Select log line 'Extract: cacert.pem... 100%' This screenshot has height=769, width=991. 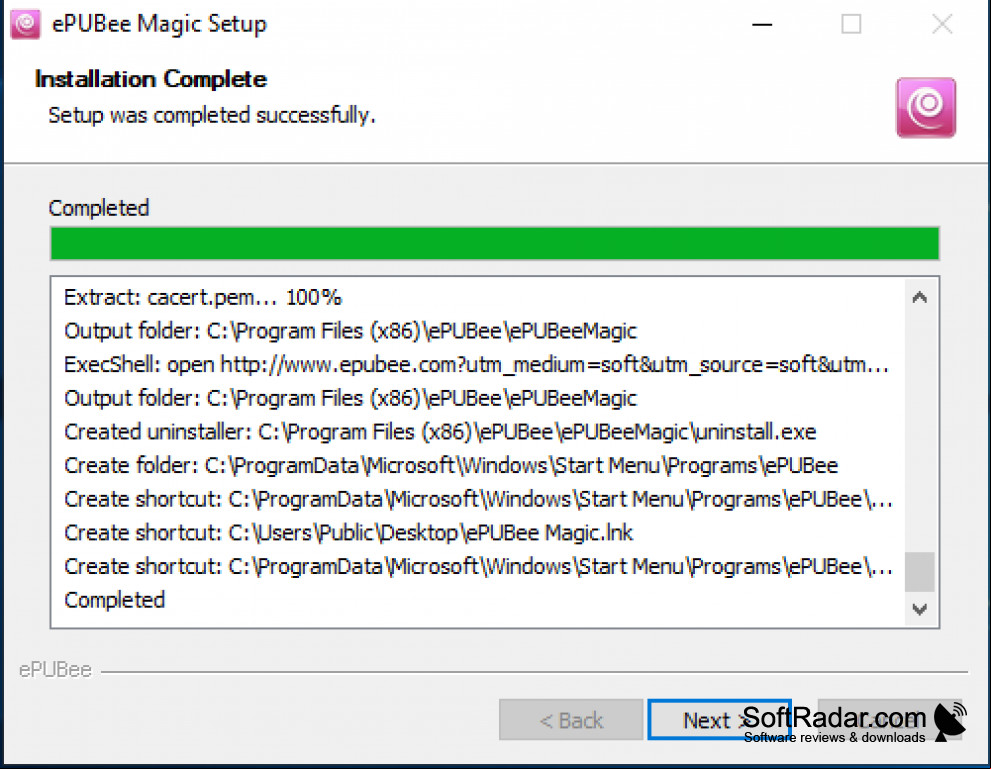203,297
